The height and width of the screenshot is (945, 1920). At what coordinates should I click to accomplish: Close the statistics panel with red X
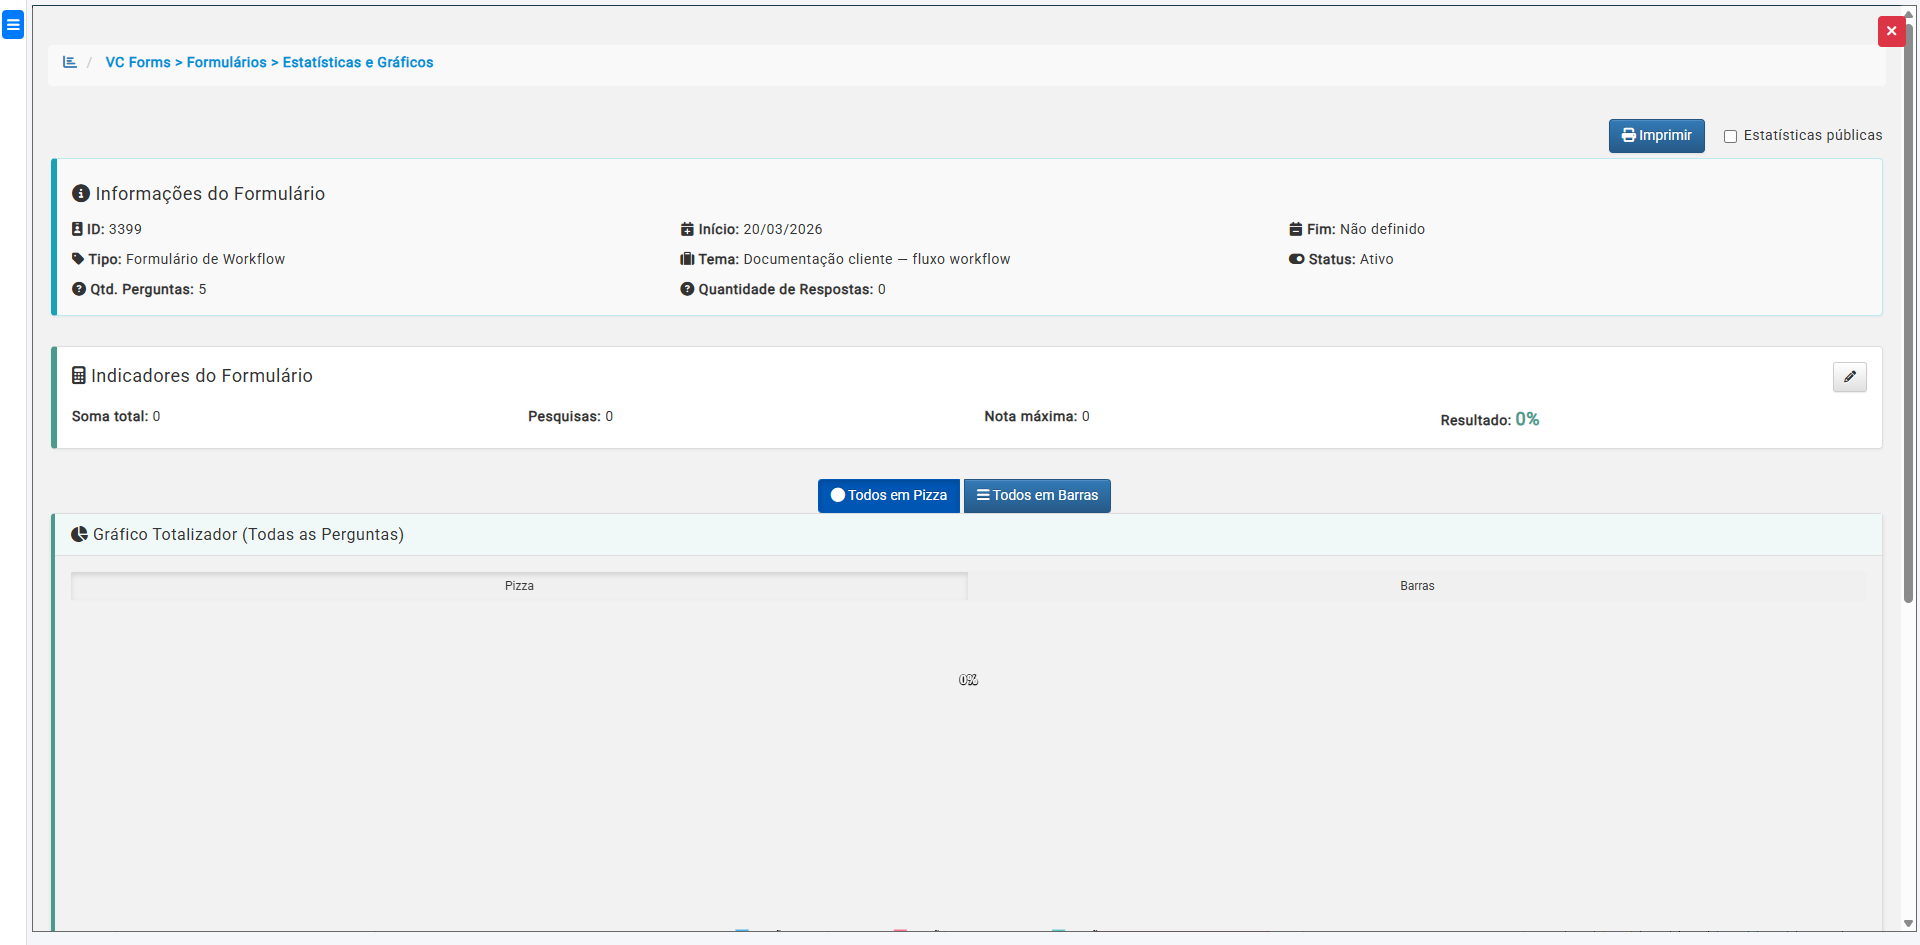point(1891,31)
